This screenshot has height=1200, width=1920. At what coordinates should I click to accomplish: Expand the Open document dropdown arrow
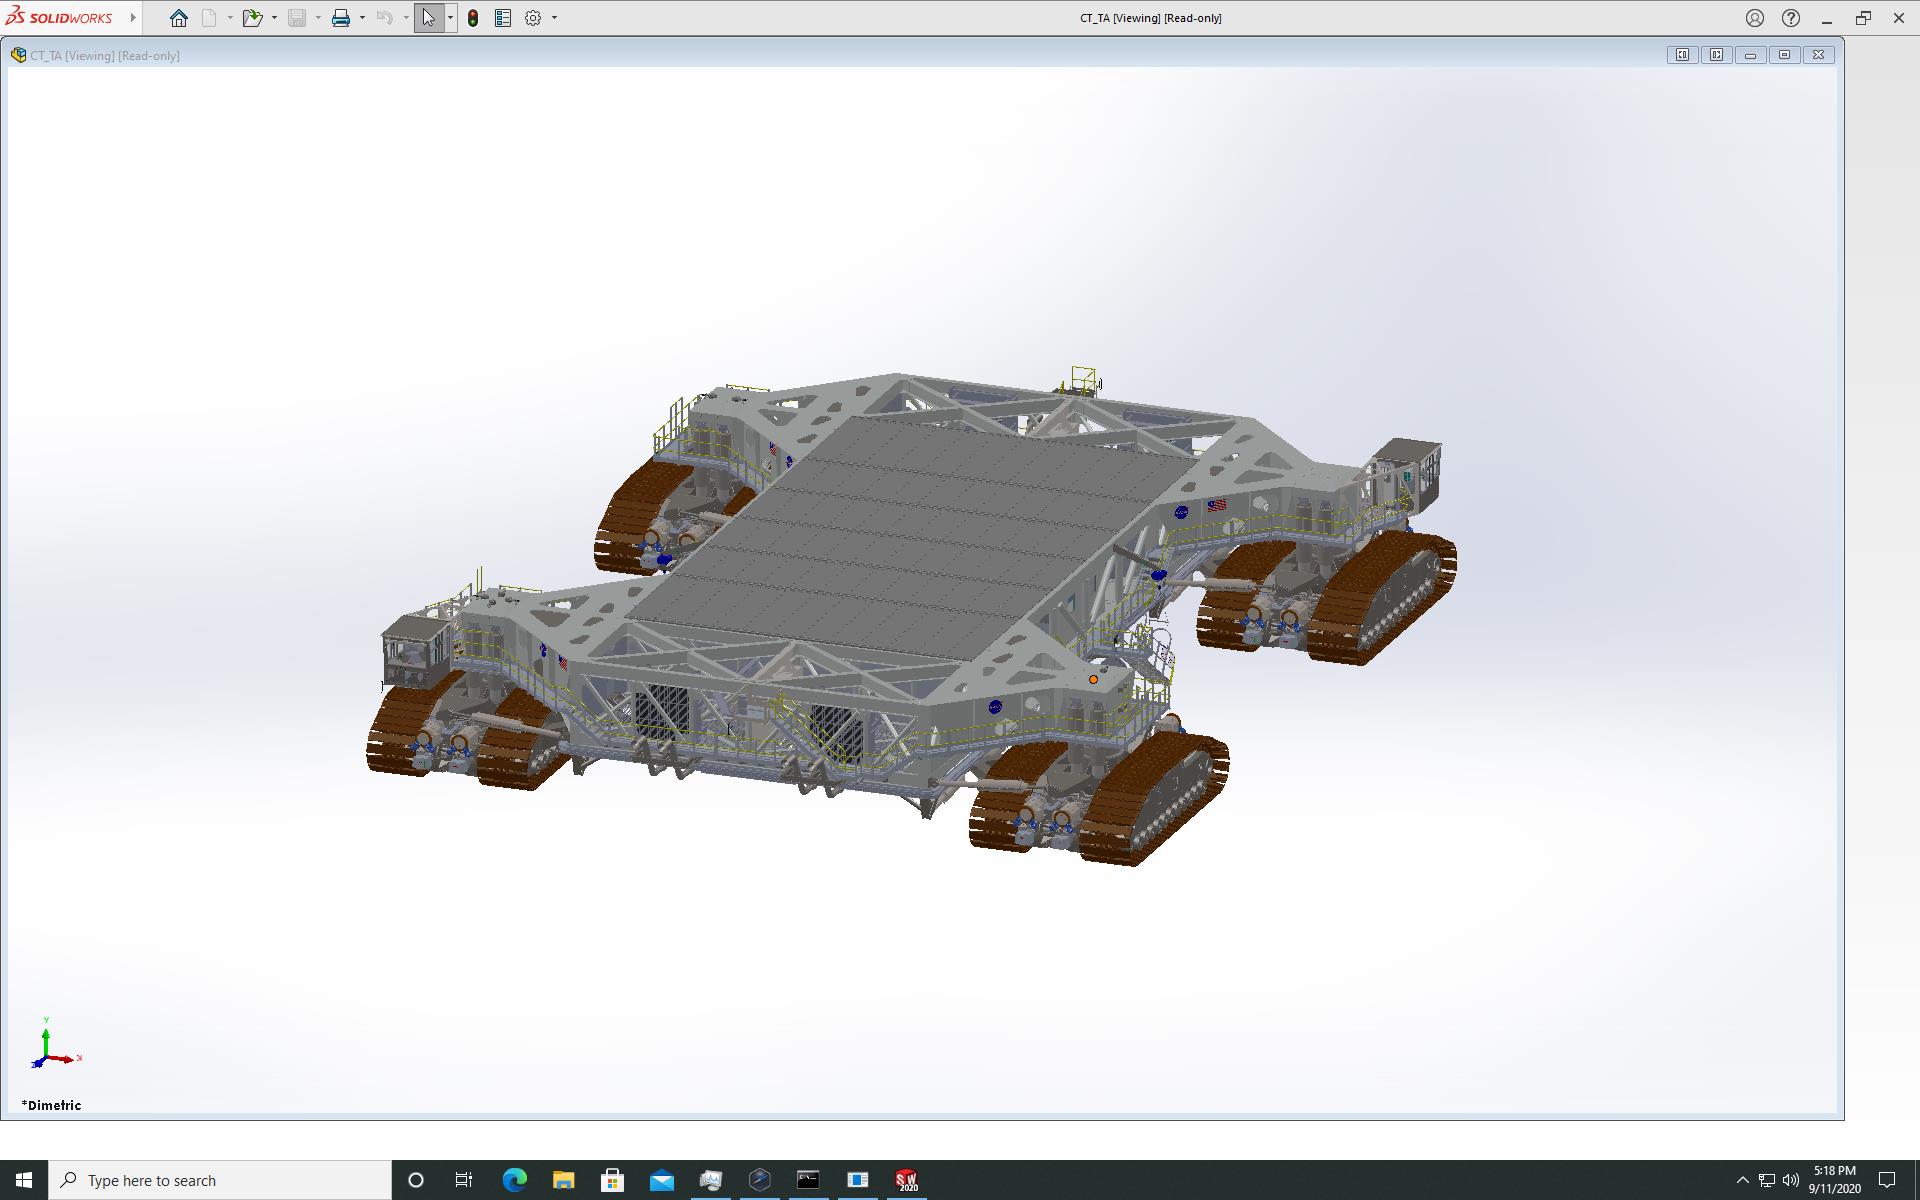[x=274, y=18]
